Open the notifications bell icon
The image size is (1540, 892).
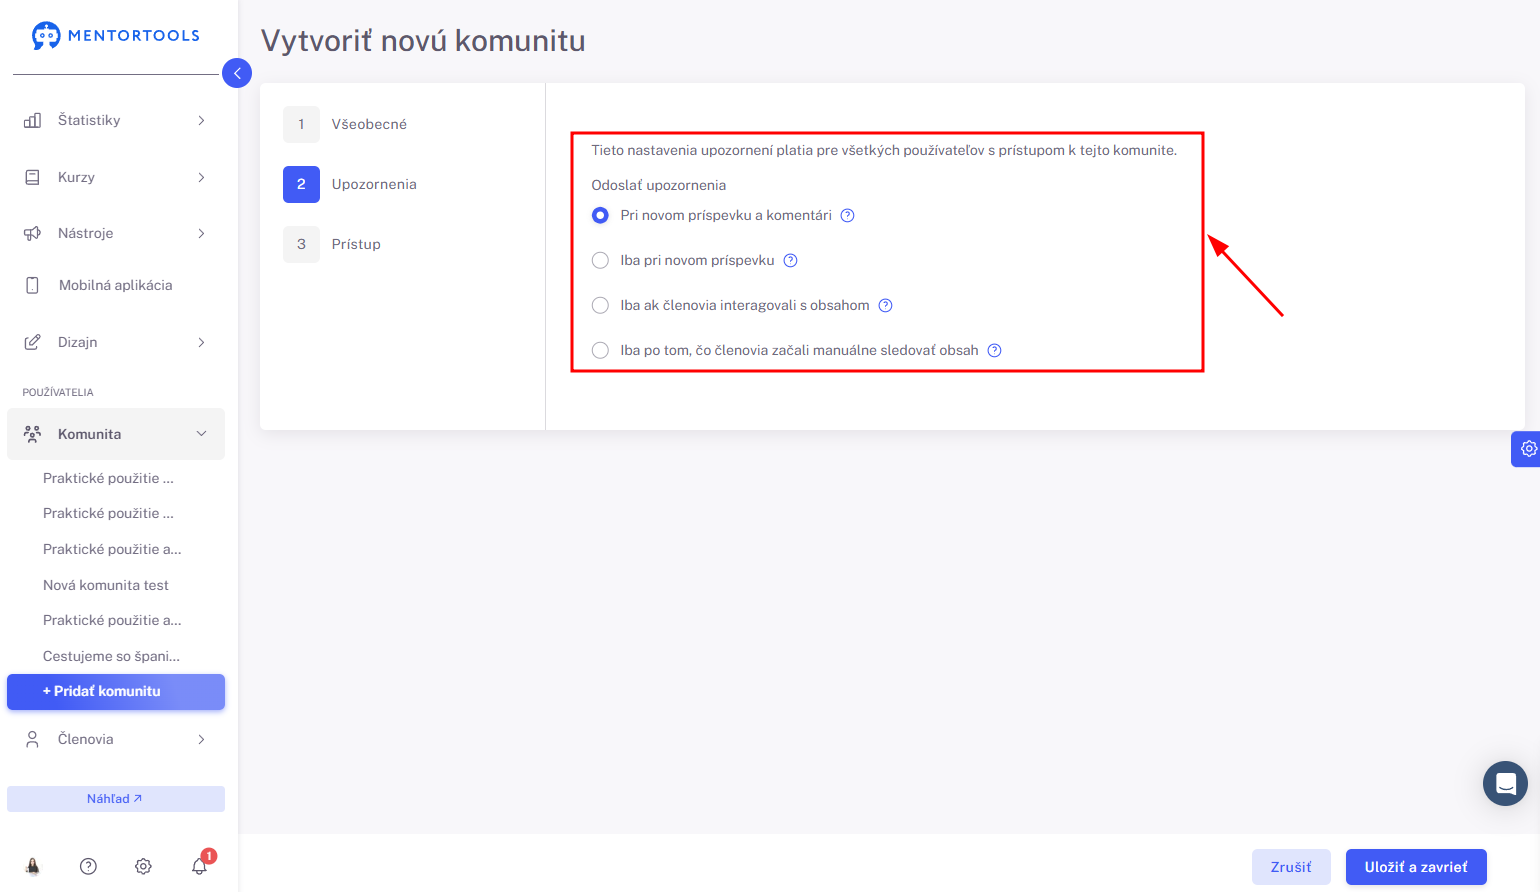[x=200, y=866]
